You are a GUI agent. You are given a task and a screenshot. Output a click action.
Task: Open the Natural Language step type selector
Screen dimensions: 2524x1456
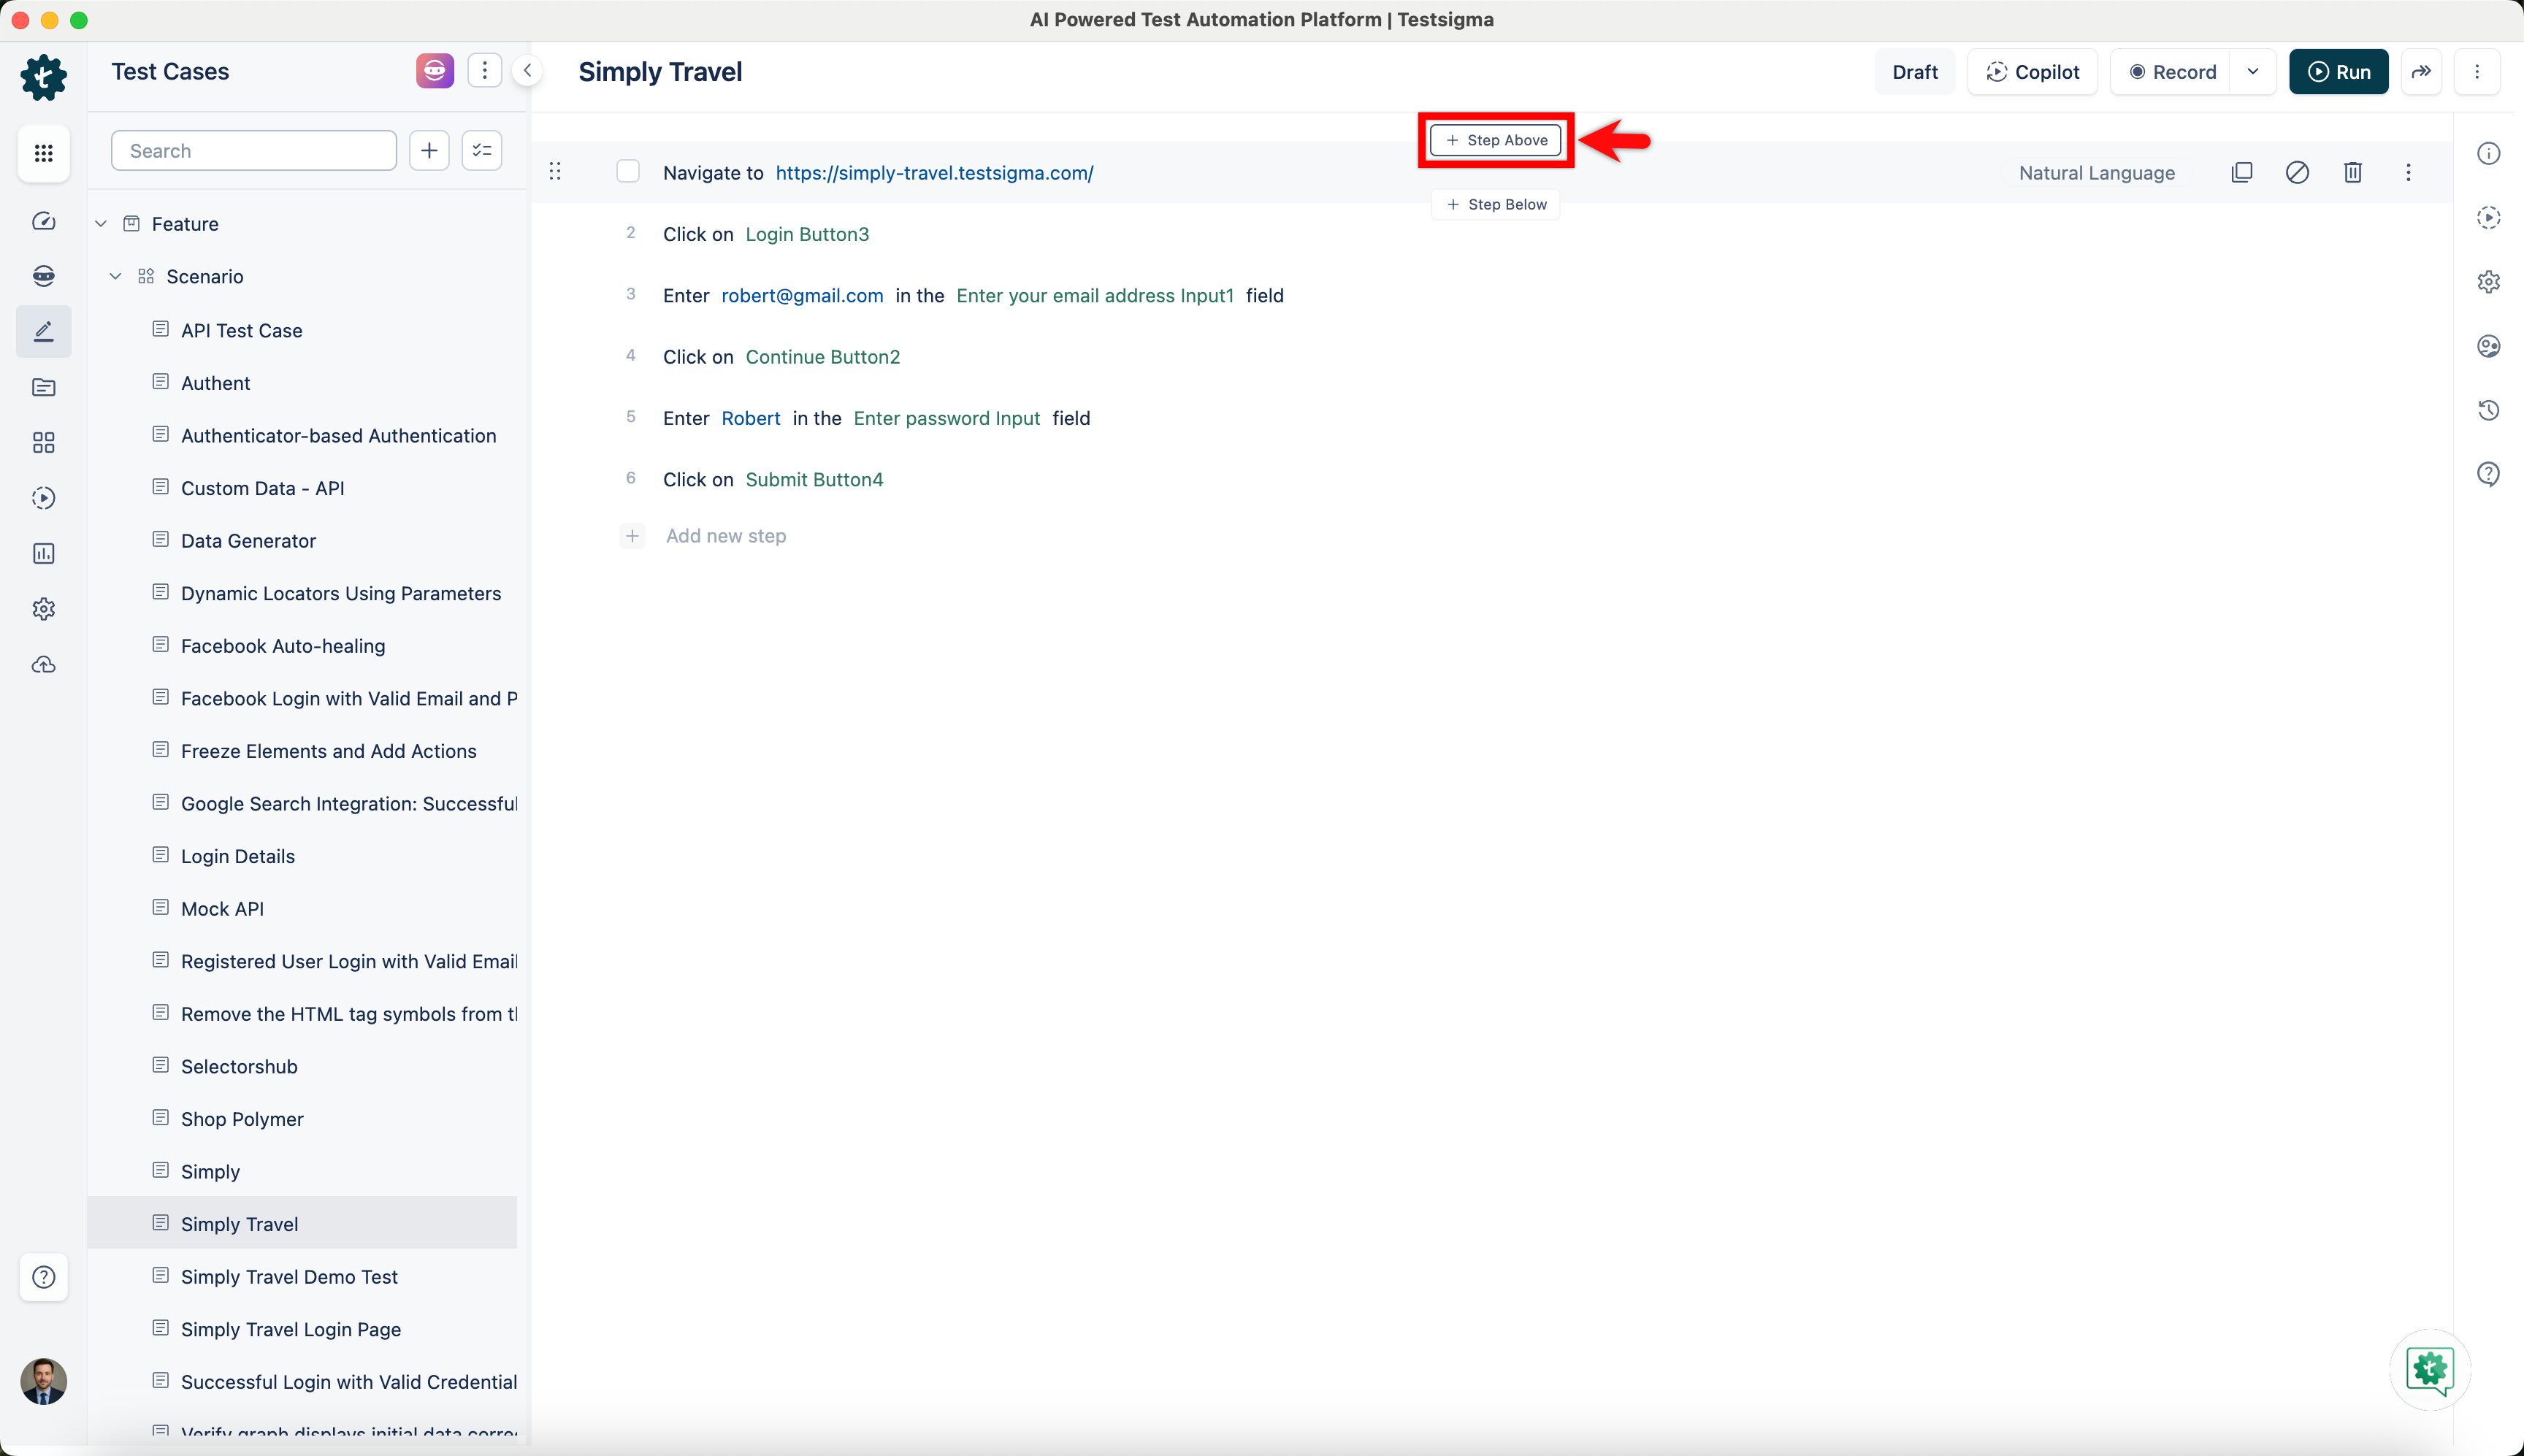click(2097, 173)
